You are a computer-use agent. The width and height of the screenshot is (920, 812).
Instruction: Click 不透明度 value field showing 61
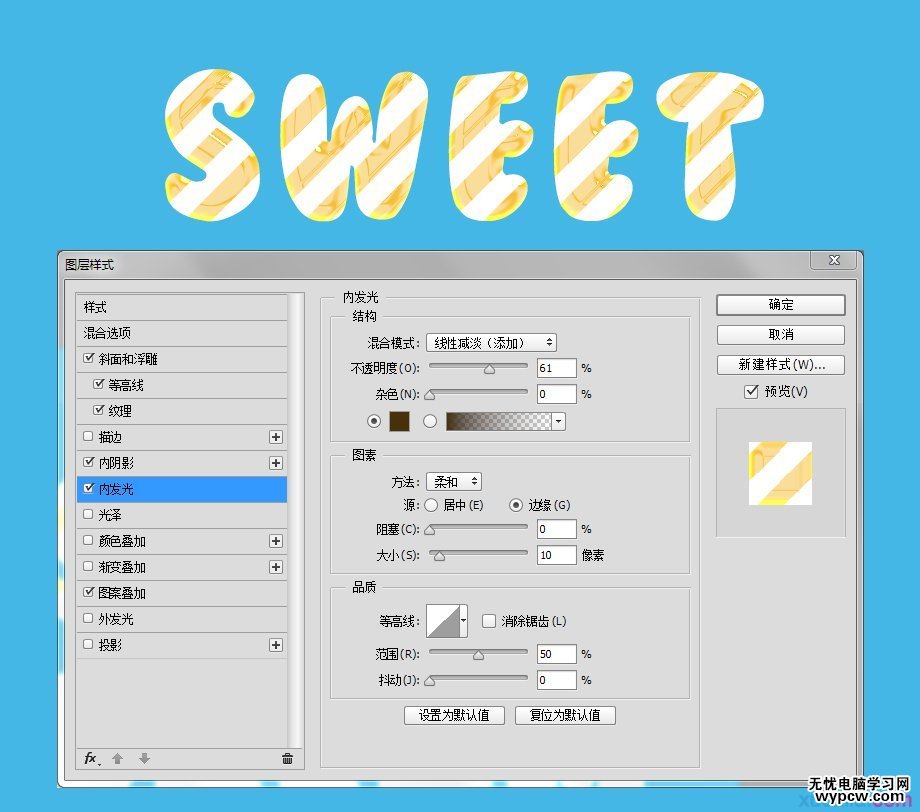557,368
